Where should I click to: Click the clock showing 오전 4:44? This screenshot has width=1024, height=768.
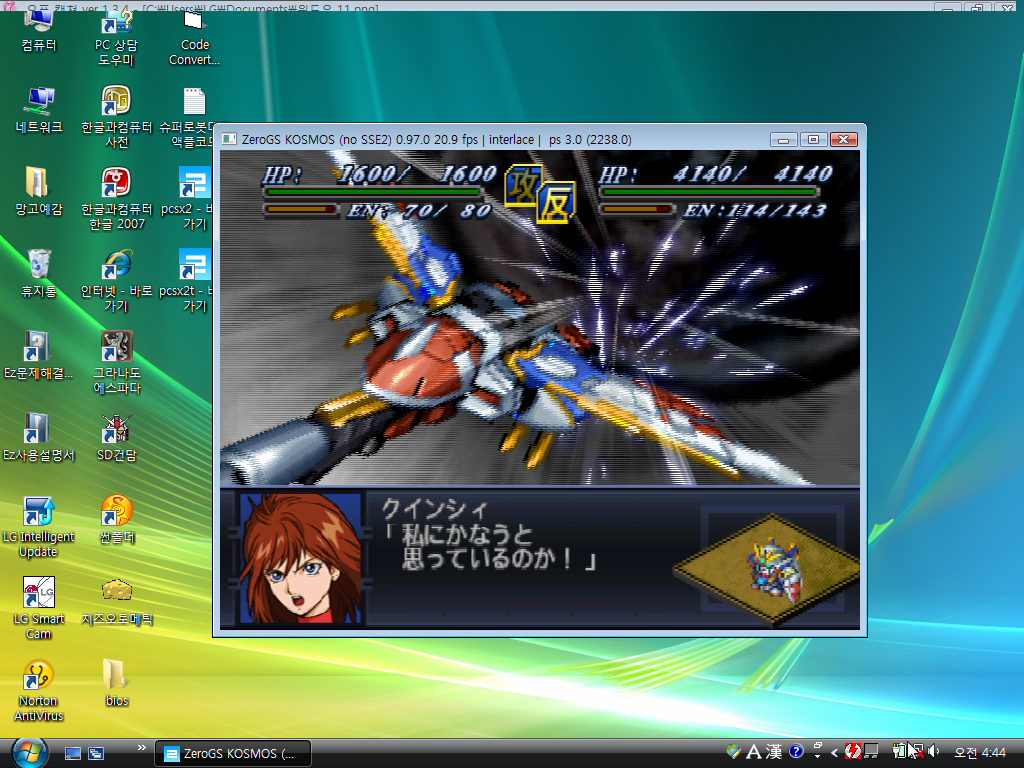point(980,752)
